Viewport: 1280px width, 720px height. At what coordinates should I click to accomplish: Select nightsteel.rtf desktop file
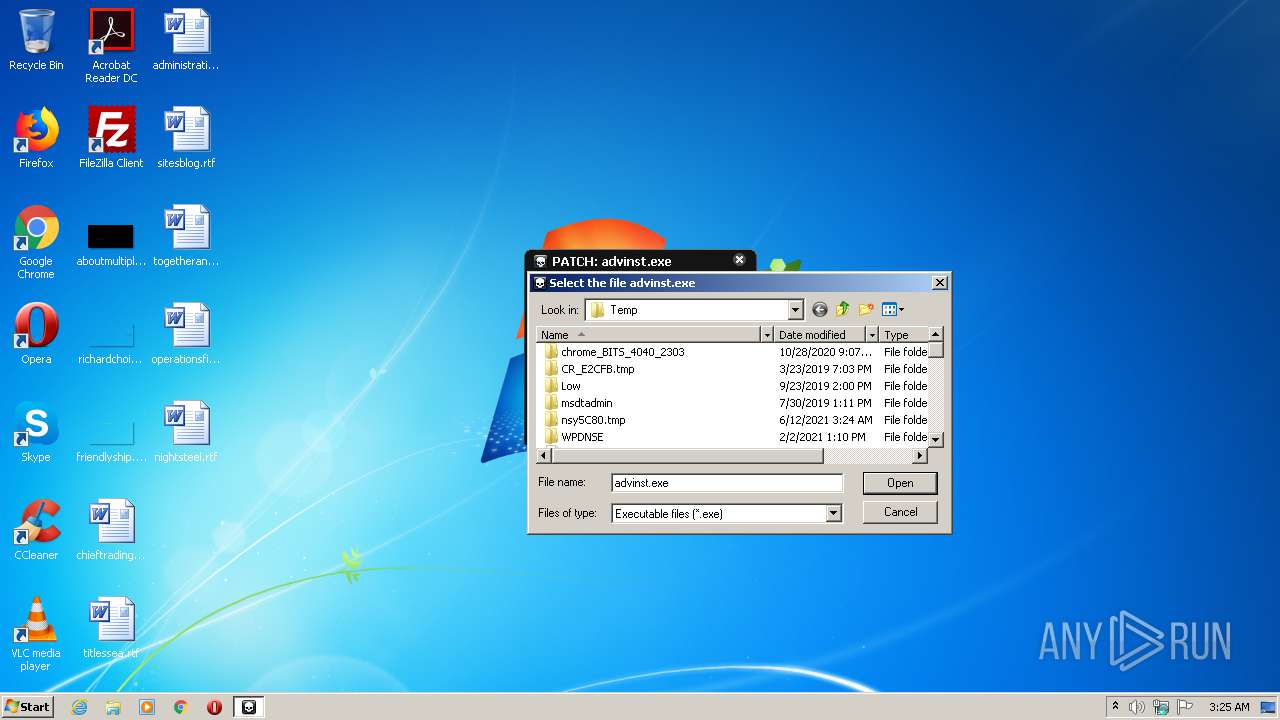pyautogui.click(x=186, y=432)
